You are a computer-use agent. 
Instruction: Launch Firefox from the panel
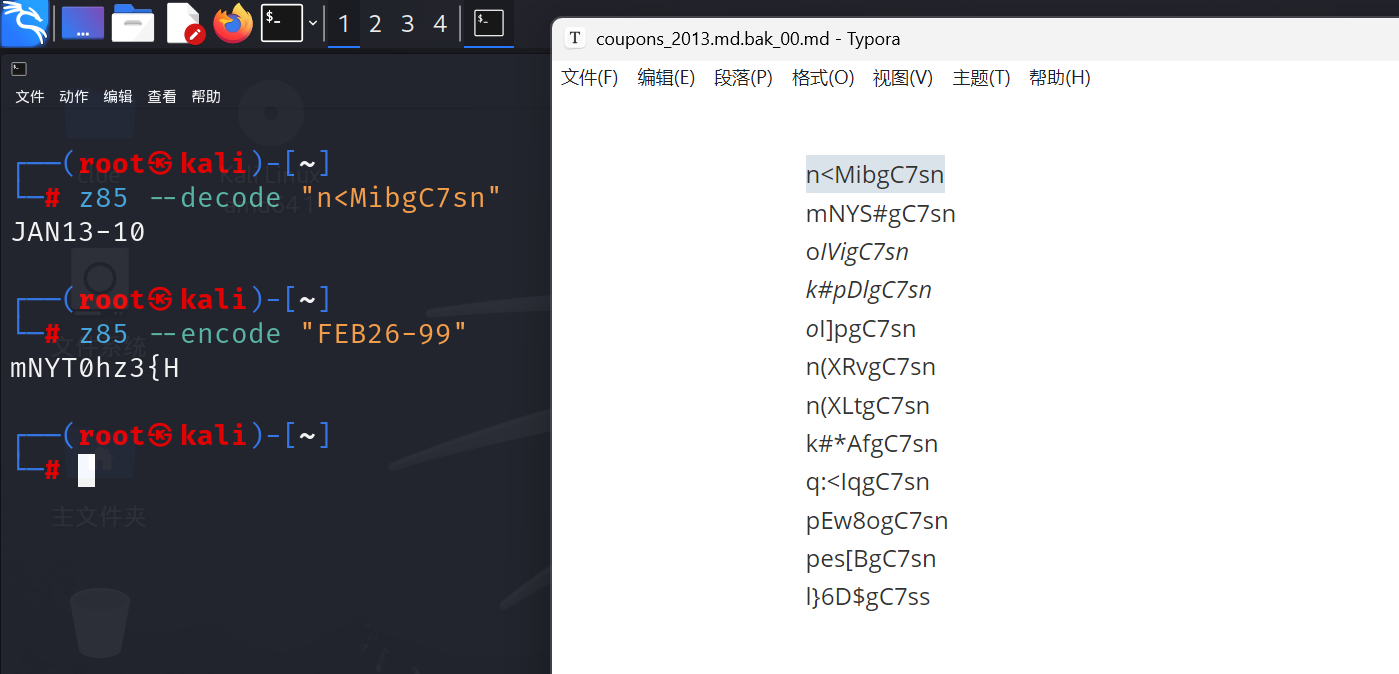233,23
